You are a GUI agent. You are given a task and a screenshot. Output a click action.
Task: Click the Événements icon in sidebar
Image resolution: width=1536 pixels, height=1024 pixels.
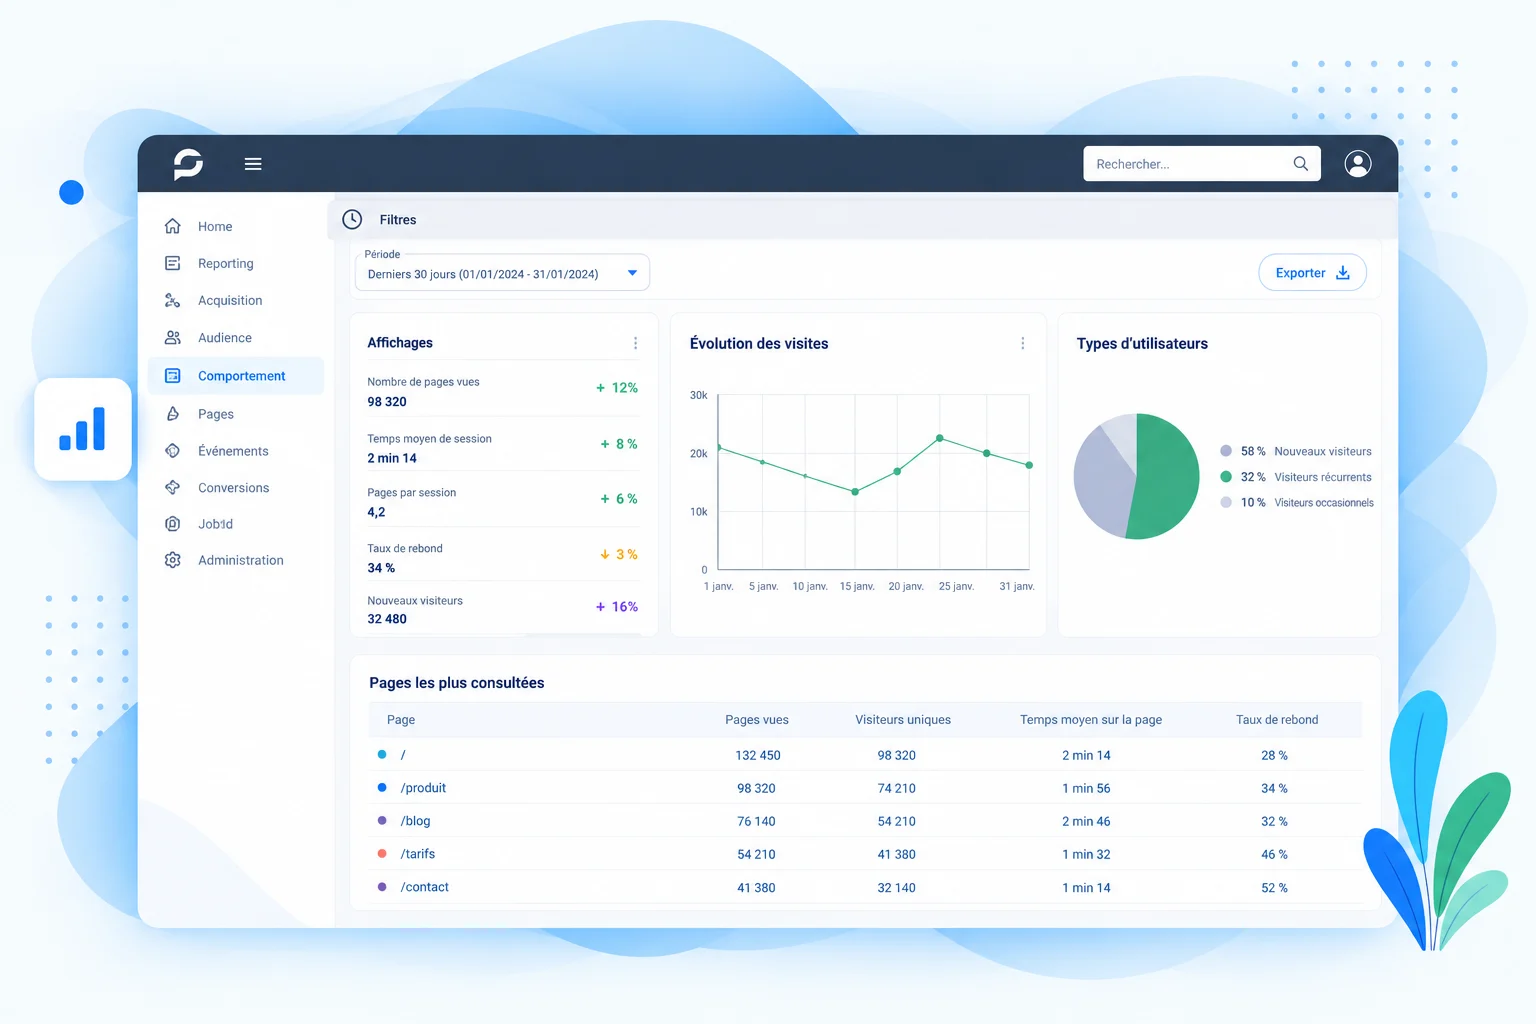tap(173, 451)
